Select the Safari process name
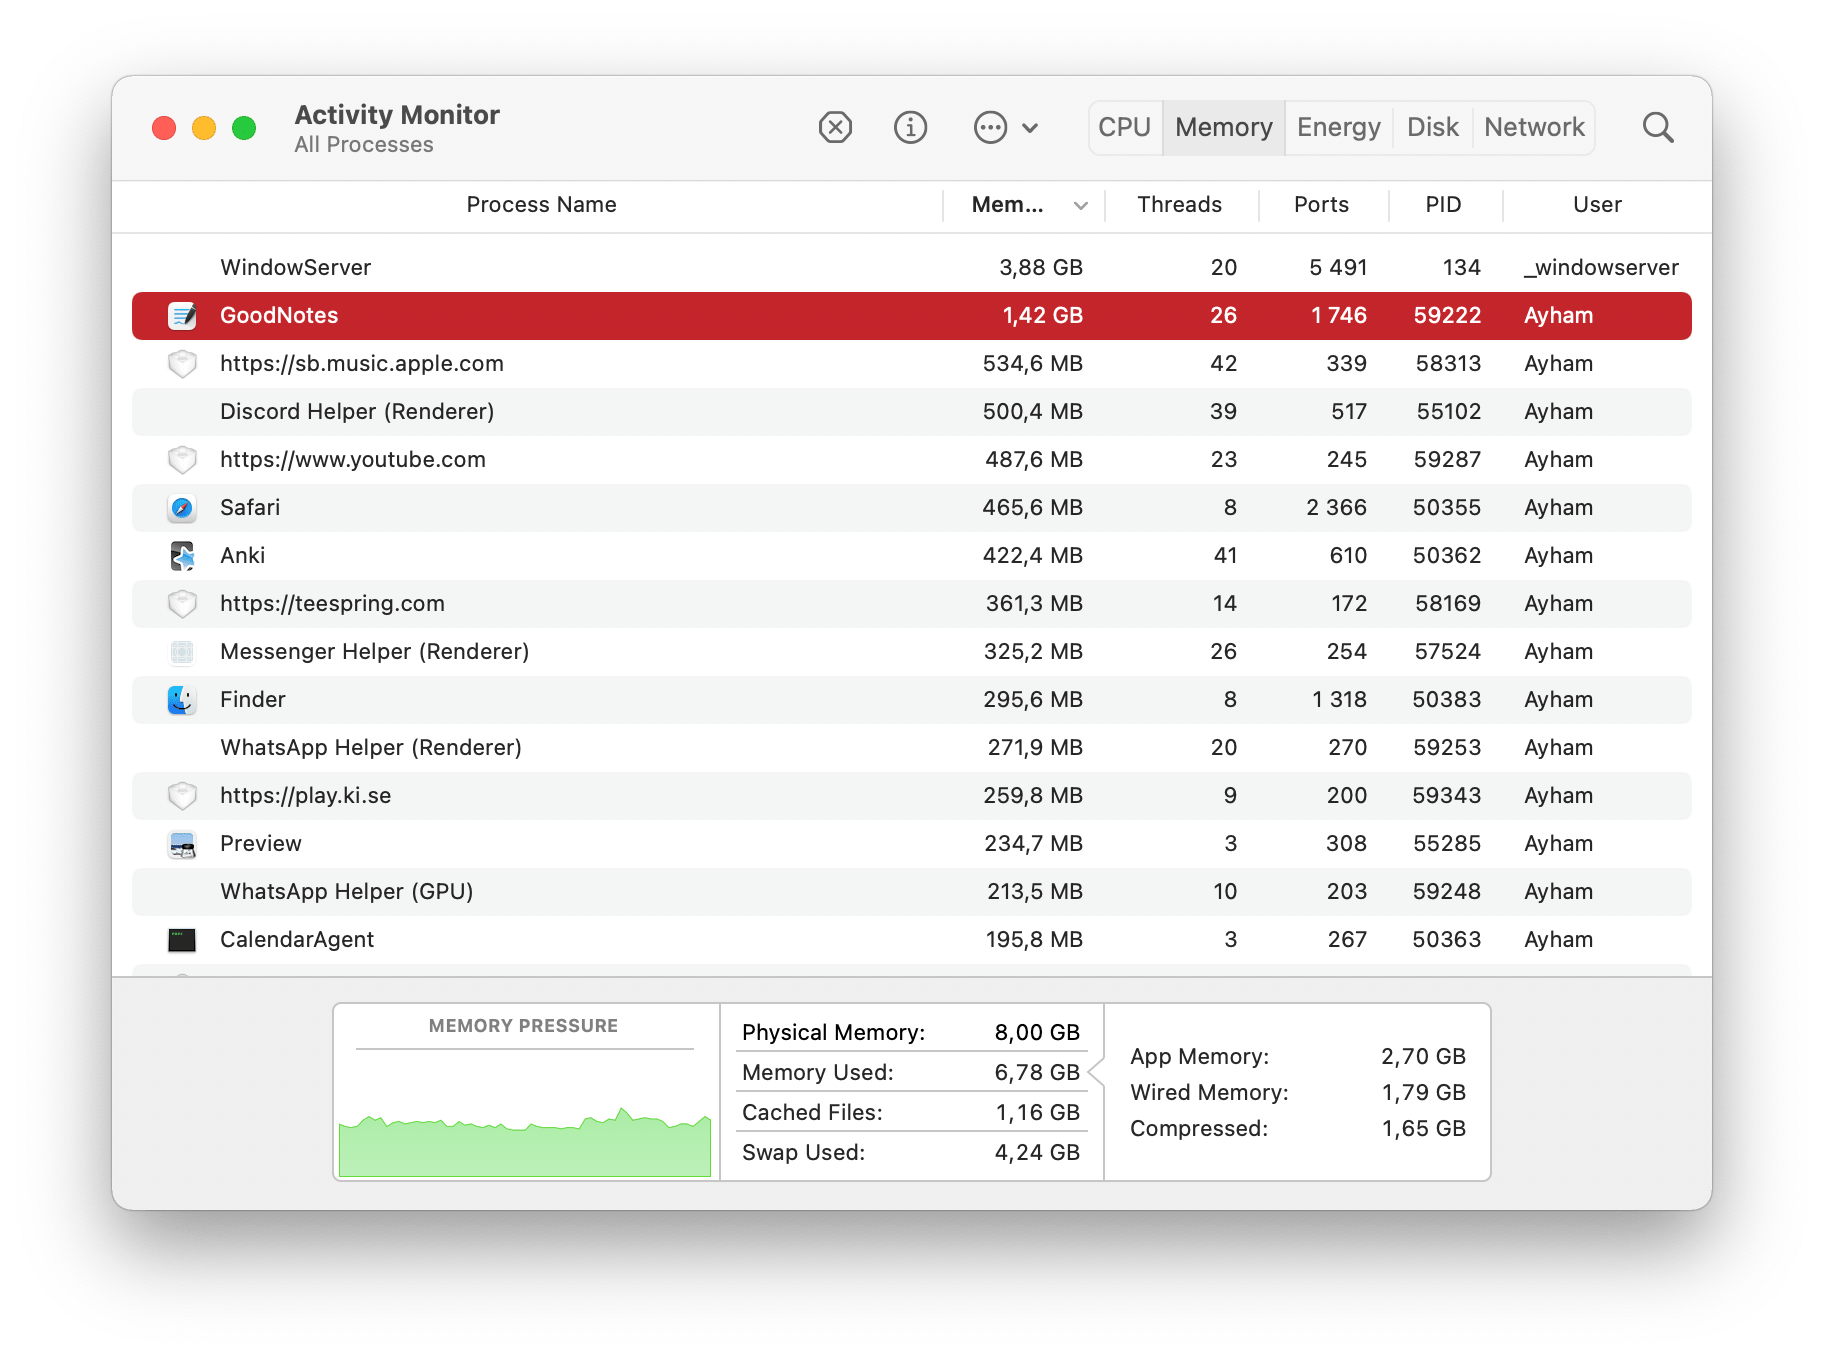Screen dimensions: 1824x1358 250,508
